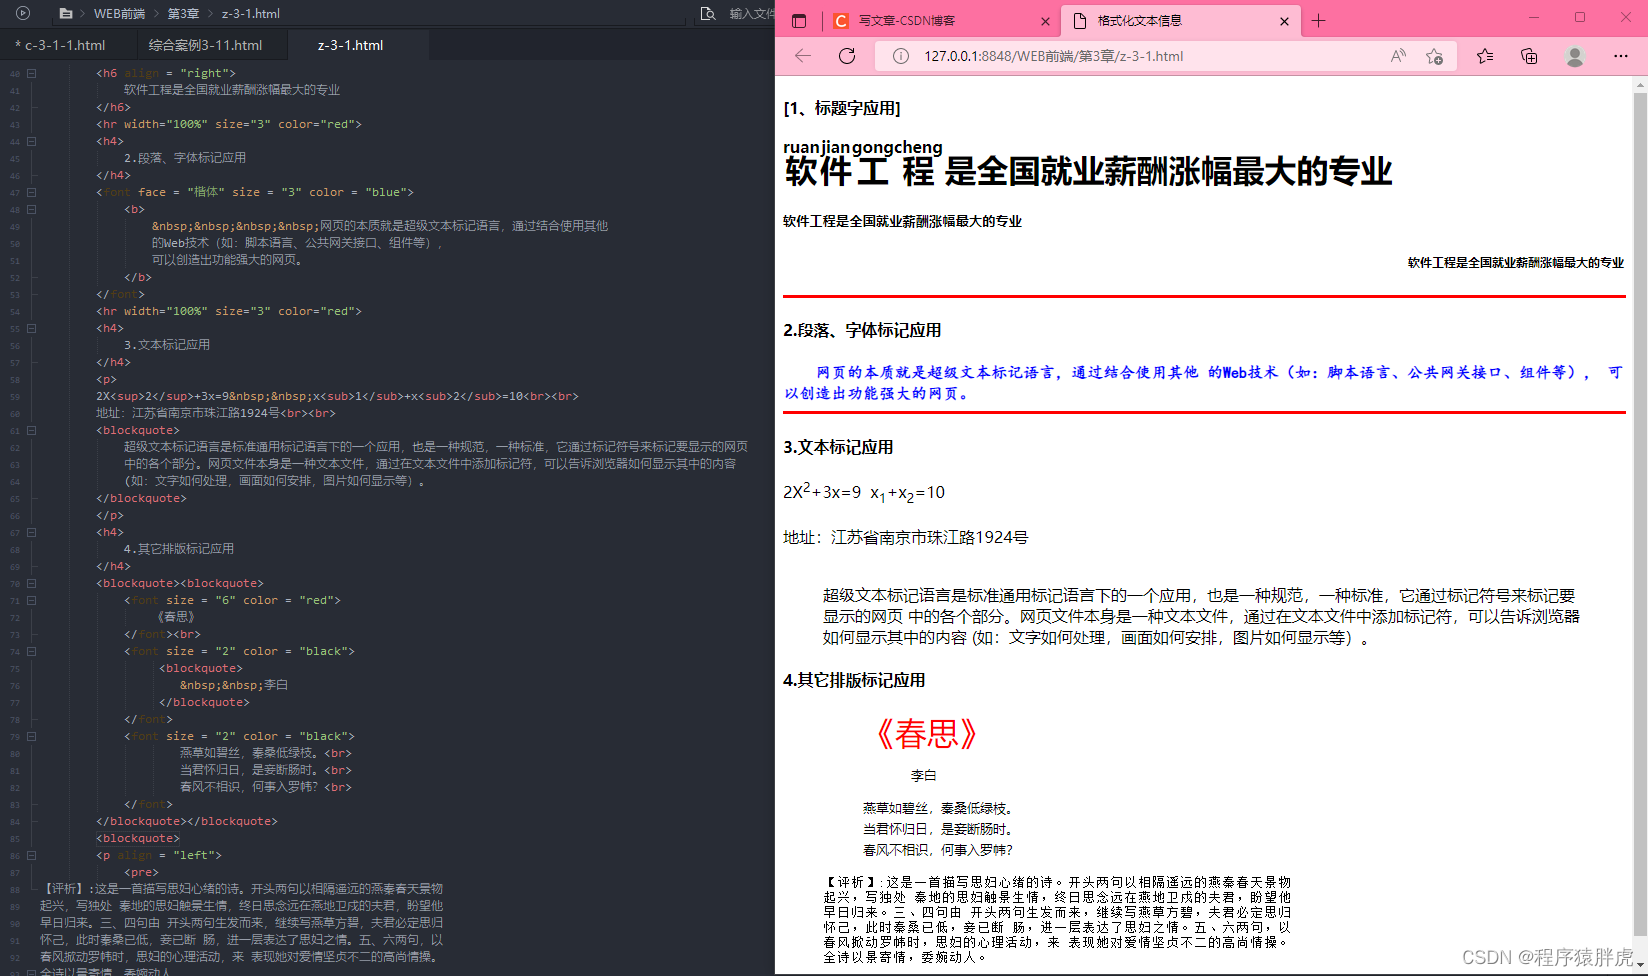View site information icon in the address bar

[x=900, y=56]
